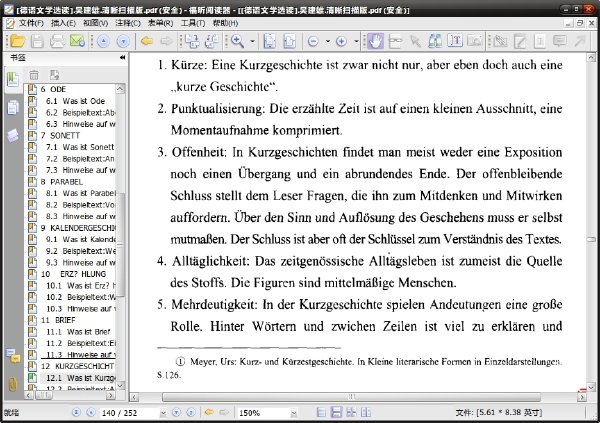Open the Pages thumbnail panel icon

13,108
